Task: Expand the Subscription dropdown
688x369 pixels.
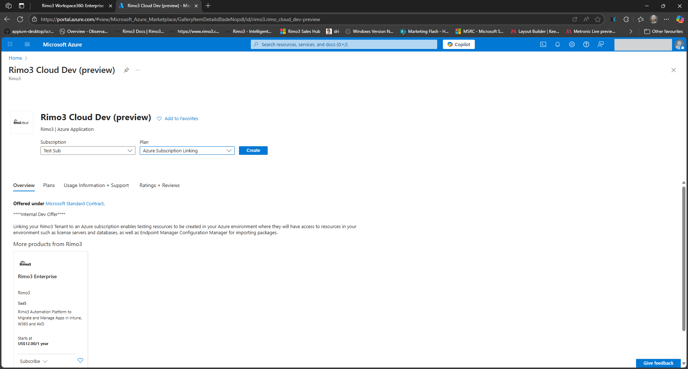Action: click(x=88, y=150)
